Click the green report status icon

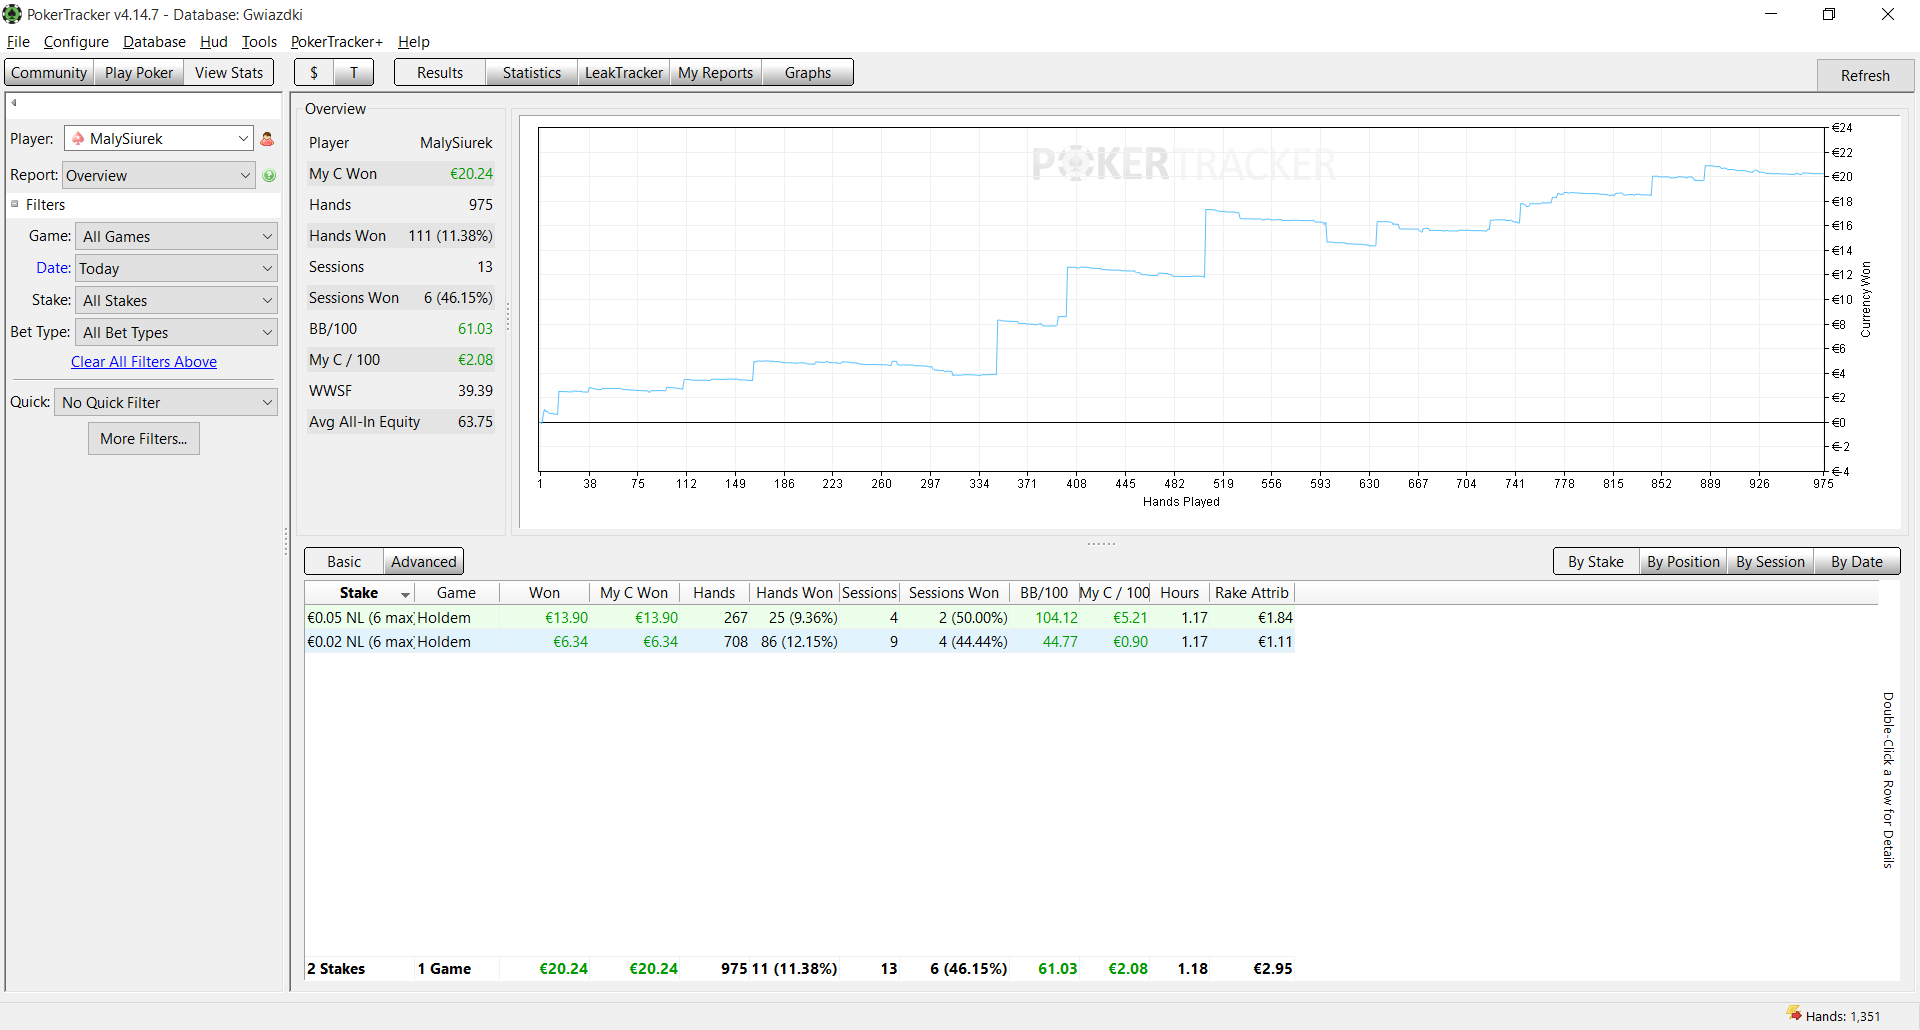pos(269,176)
